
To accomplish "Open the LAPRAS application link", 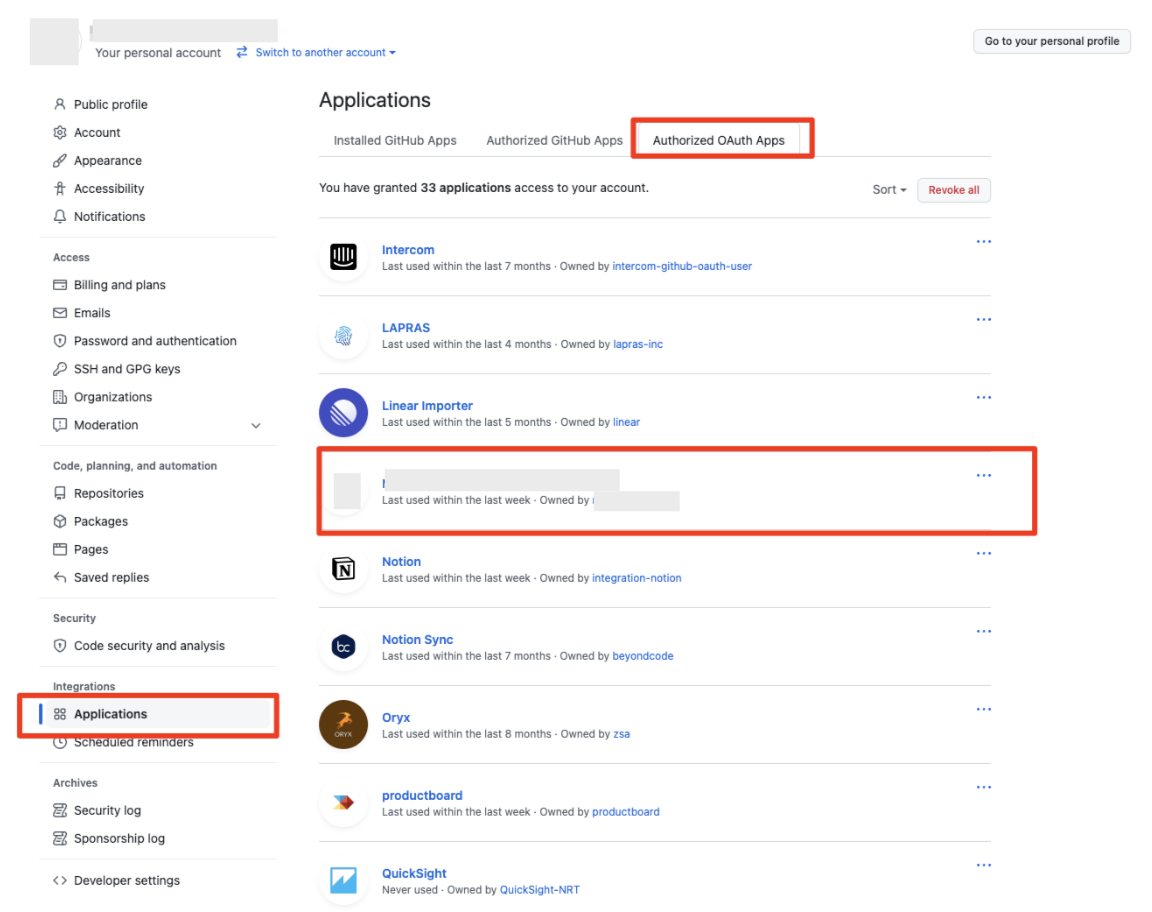I will coord(406,328).
